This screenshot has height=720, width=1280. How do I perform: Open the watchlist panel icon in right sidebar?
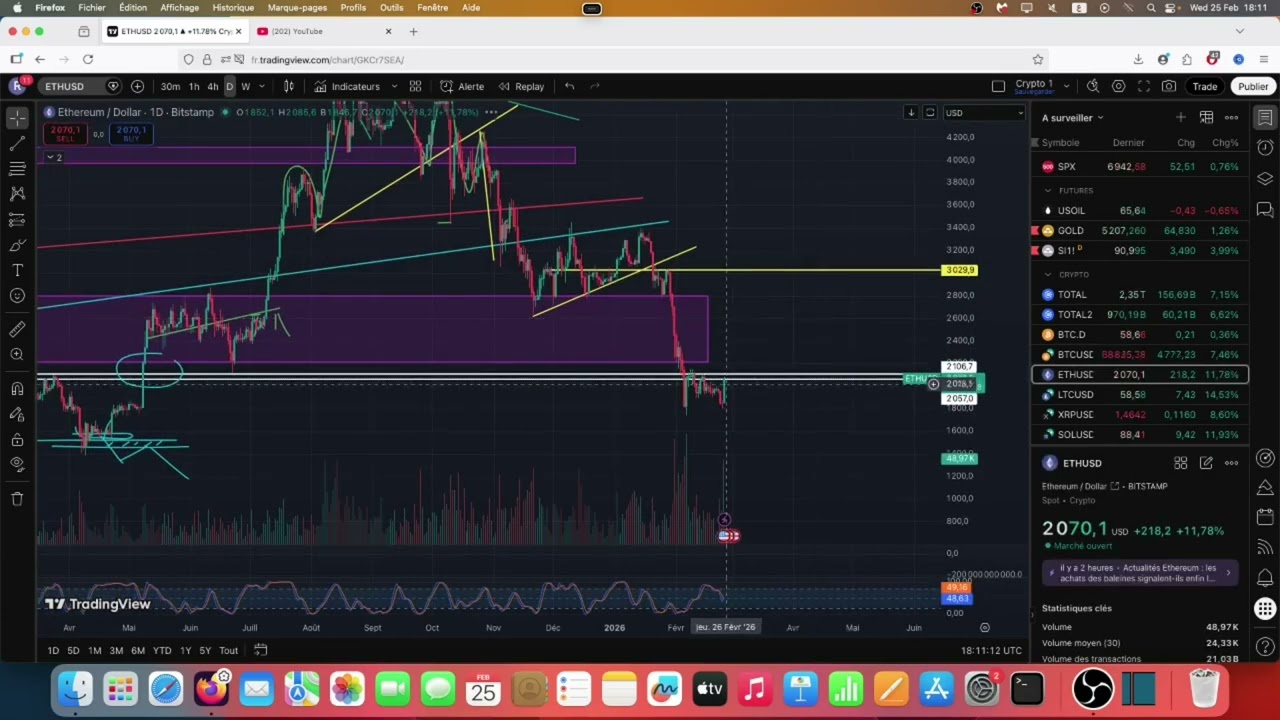(x=1265, y=118)
